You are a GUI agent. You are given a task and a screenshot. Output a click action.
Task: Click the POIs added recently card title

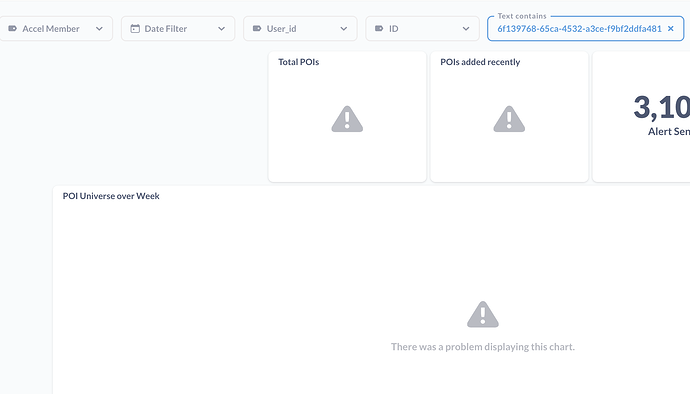pos(480,62)
